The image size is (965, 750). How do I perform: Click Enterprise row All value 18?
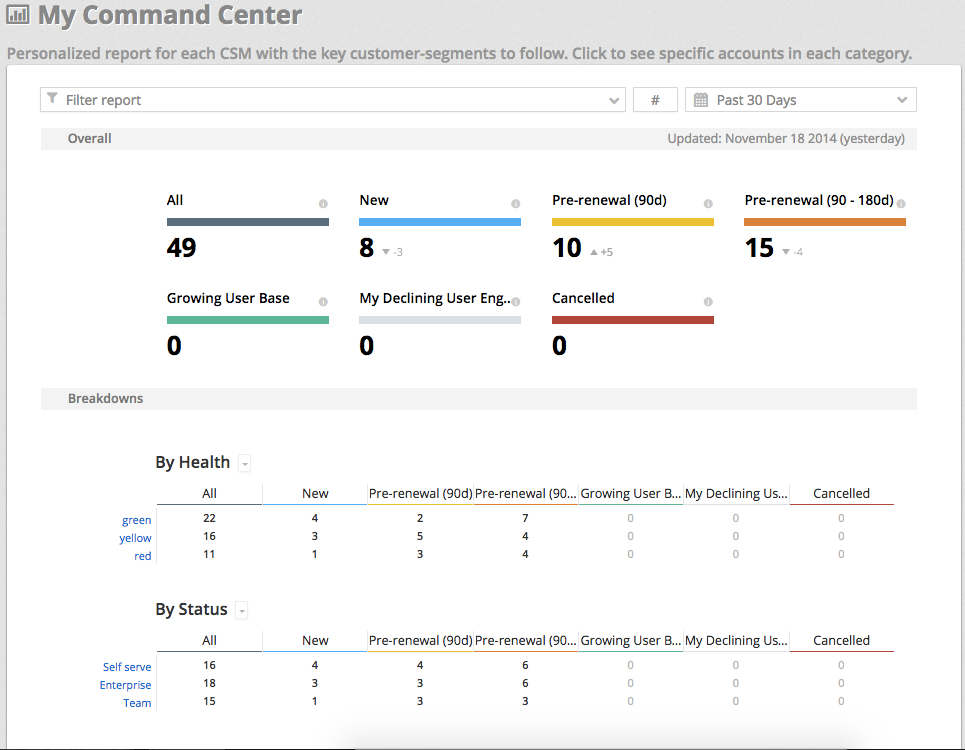tap(209, 683)
